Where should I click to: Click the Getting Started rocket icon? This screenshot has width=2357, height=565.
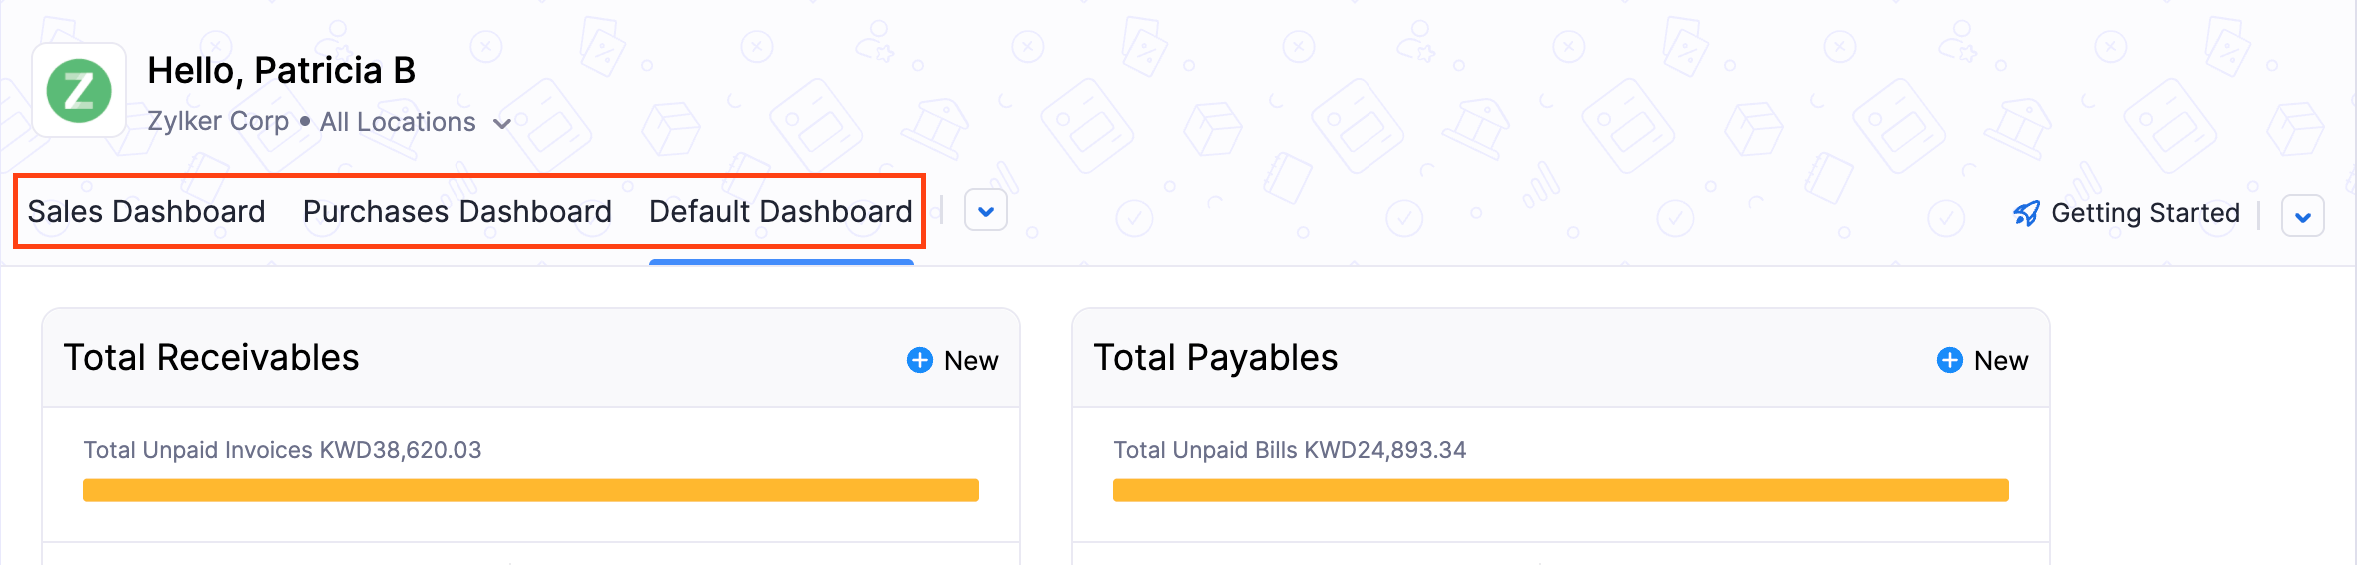[2026, 213]
